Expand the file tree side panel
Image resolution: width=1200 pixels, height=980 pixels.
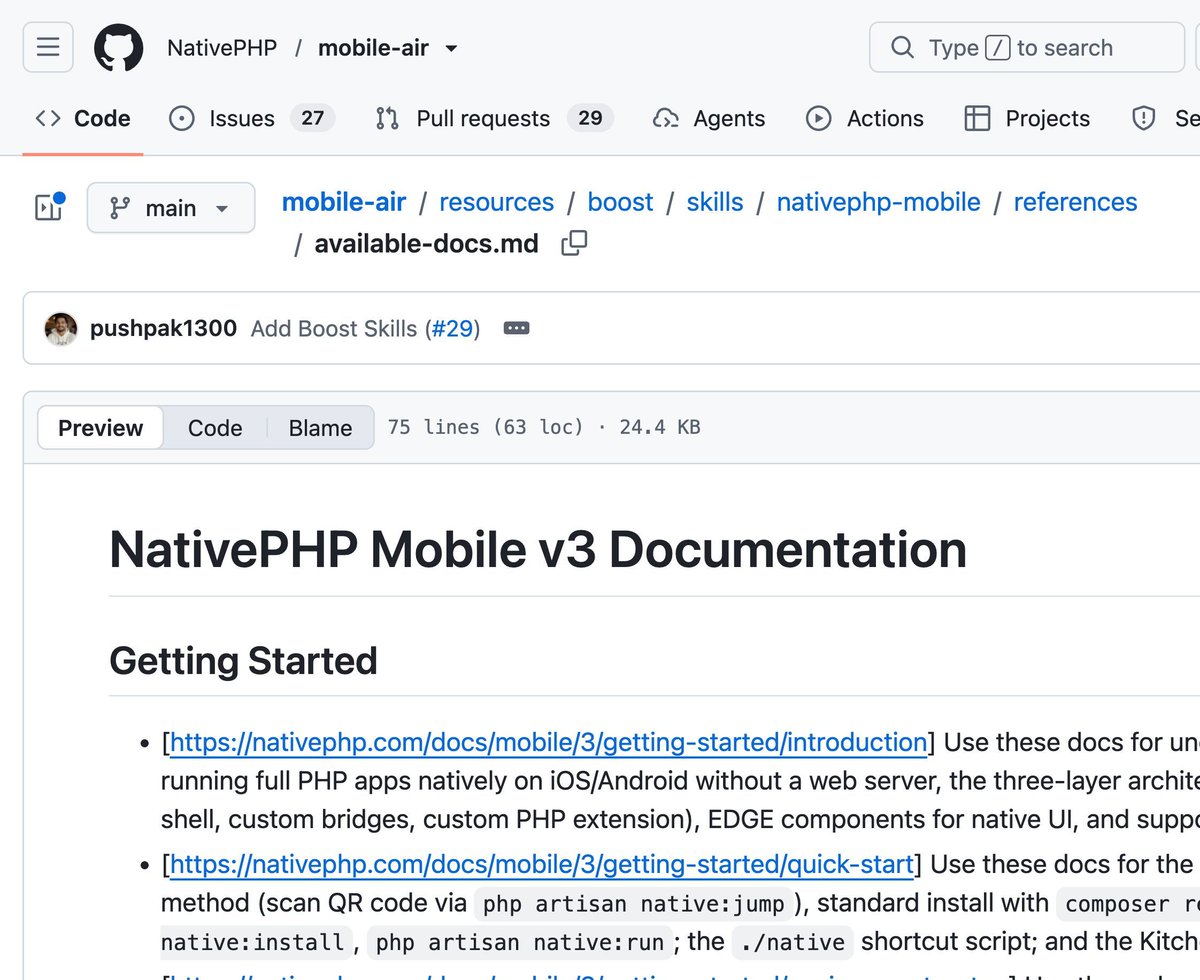point(49,207)
